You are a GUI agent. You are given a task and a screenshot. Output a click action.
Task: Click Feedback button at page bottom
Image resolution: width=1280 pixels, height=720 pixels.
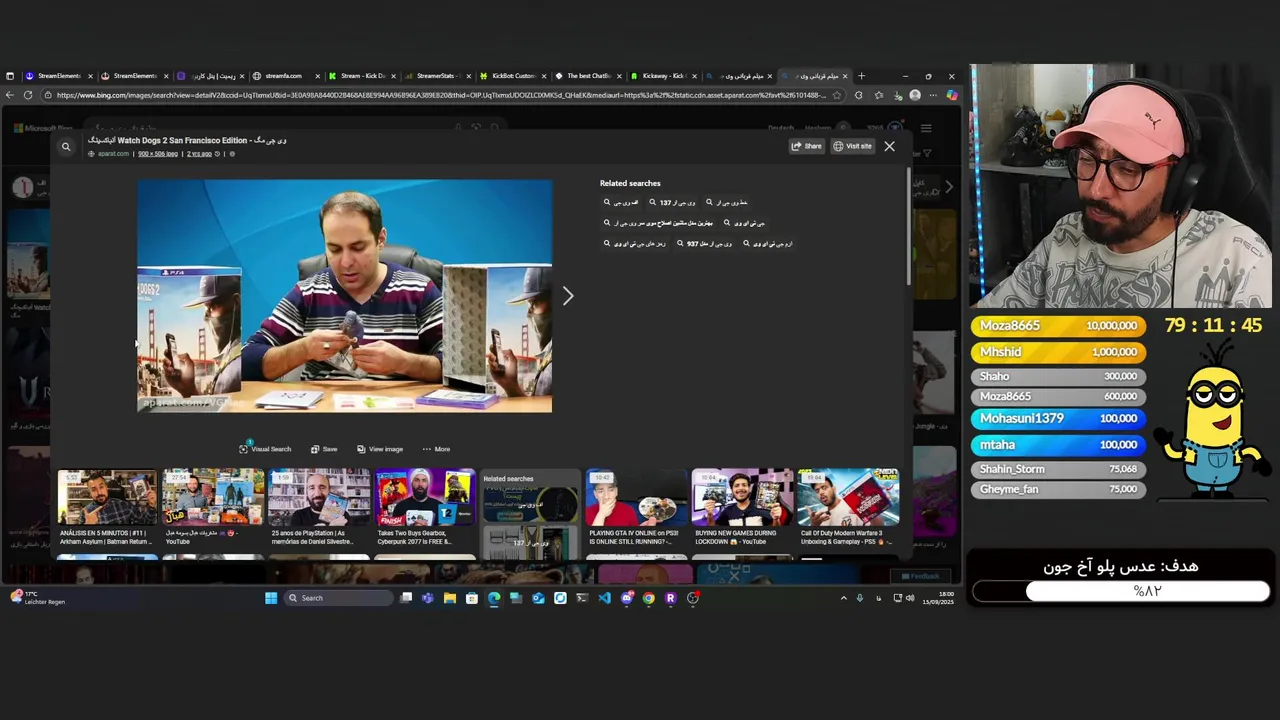click(920, 576)
